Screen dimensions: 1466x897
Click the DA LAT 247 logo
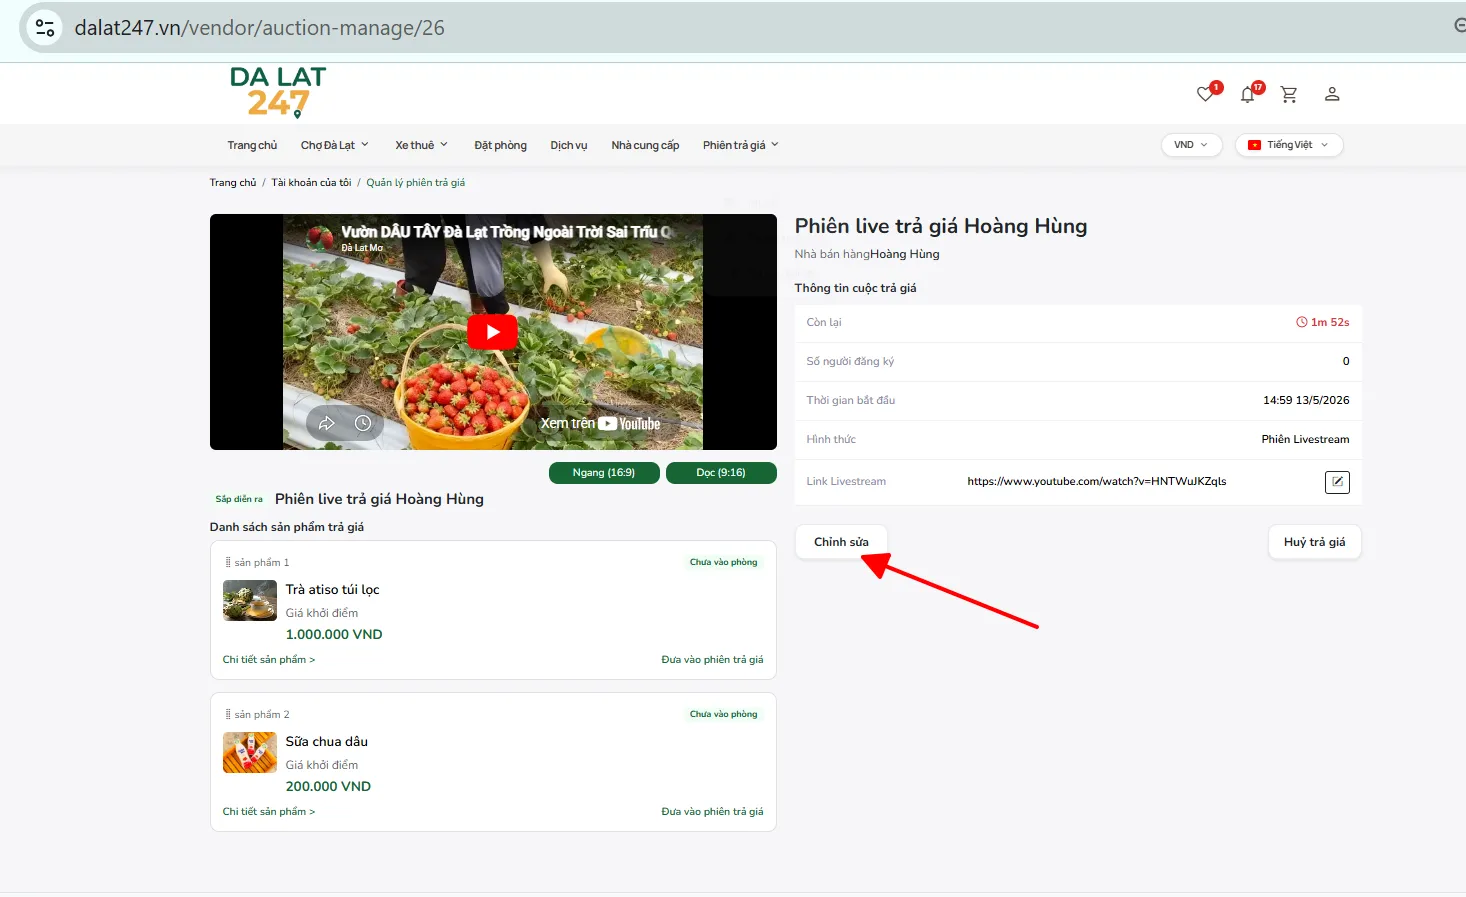point(278,92)
